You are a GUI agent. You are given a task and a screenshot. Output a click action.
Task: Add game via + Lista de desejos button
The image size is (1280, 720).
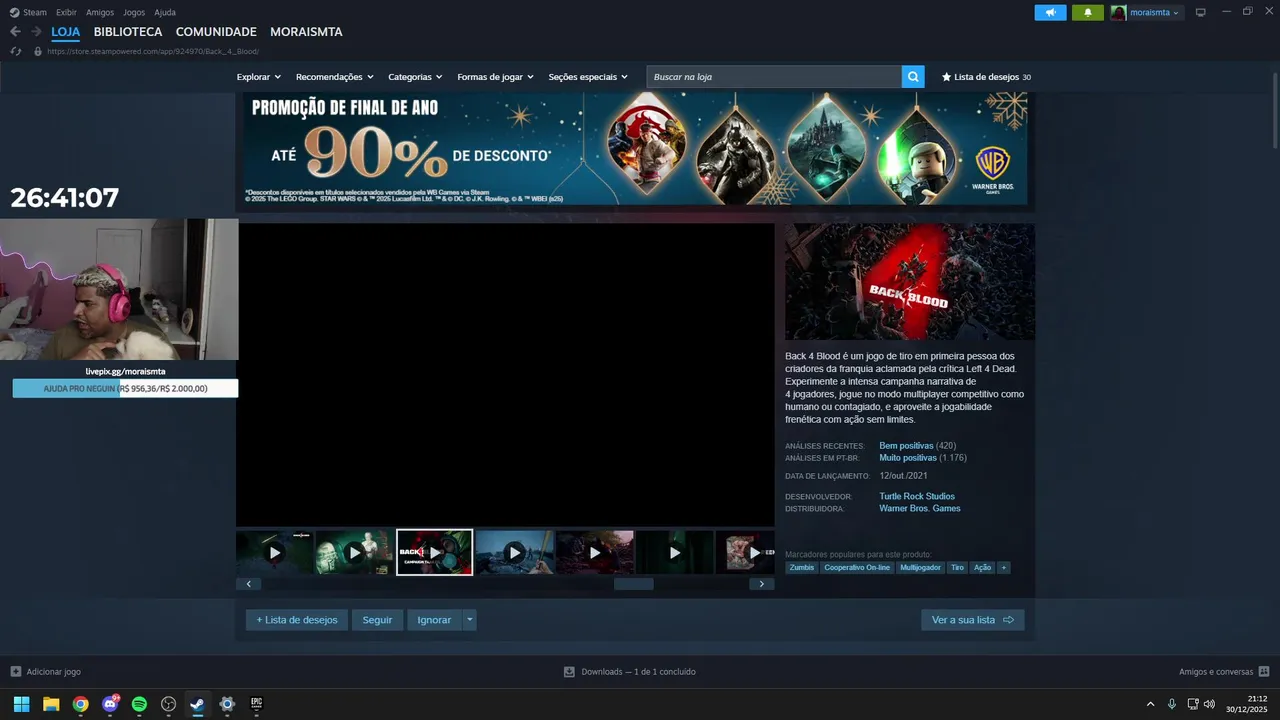click(x=297, y=620)
